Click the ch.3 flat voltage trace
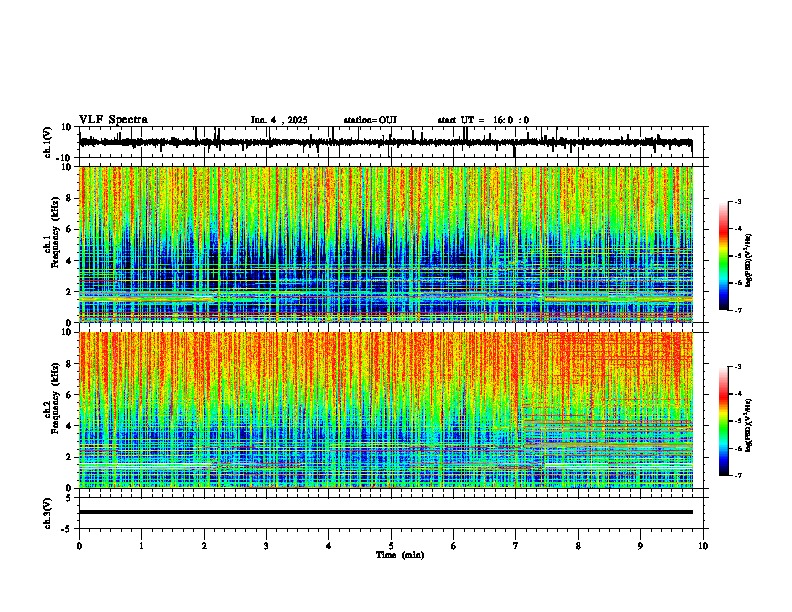This screenshot has height=612, width=792. (x=386, y=512)
